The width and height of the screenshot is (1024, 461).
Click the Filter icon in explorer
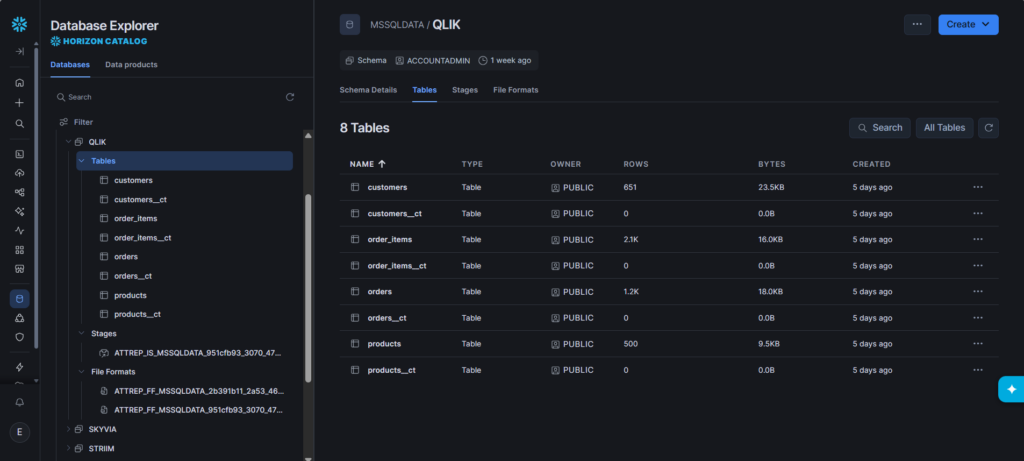pyautogui.click(x=63, y=122)
